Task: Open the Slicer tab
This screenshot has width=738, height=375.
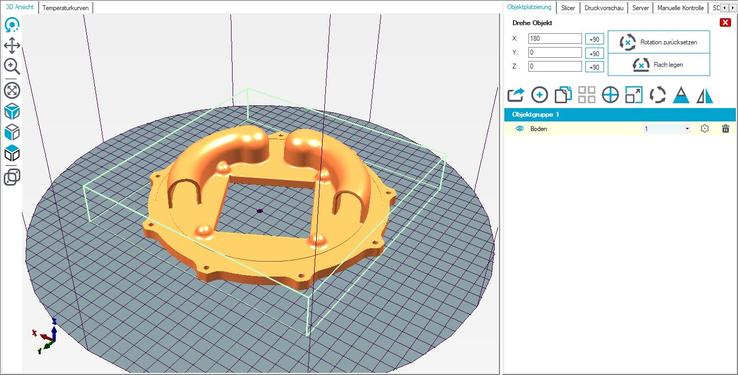Action: (x=568, y=8)
